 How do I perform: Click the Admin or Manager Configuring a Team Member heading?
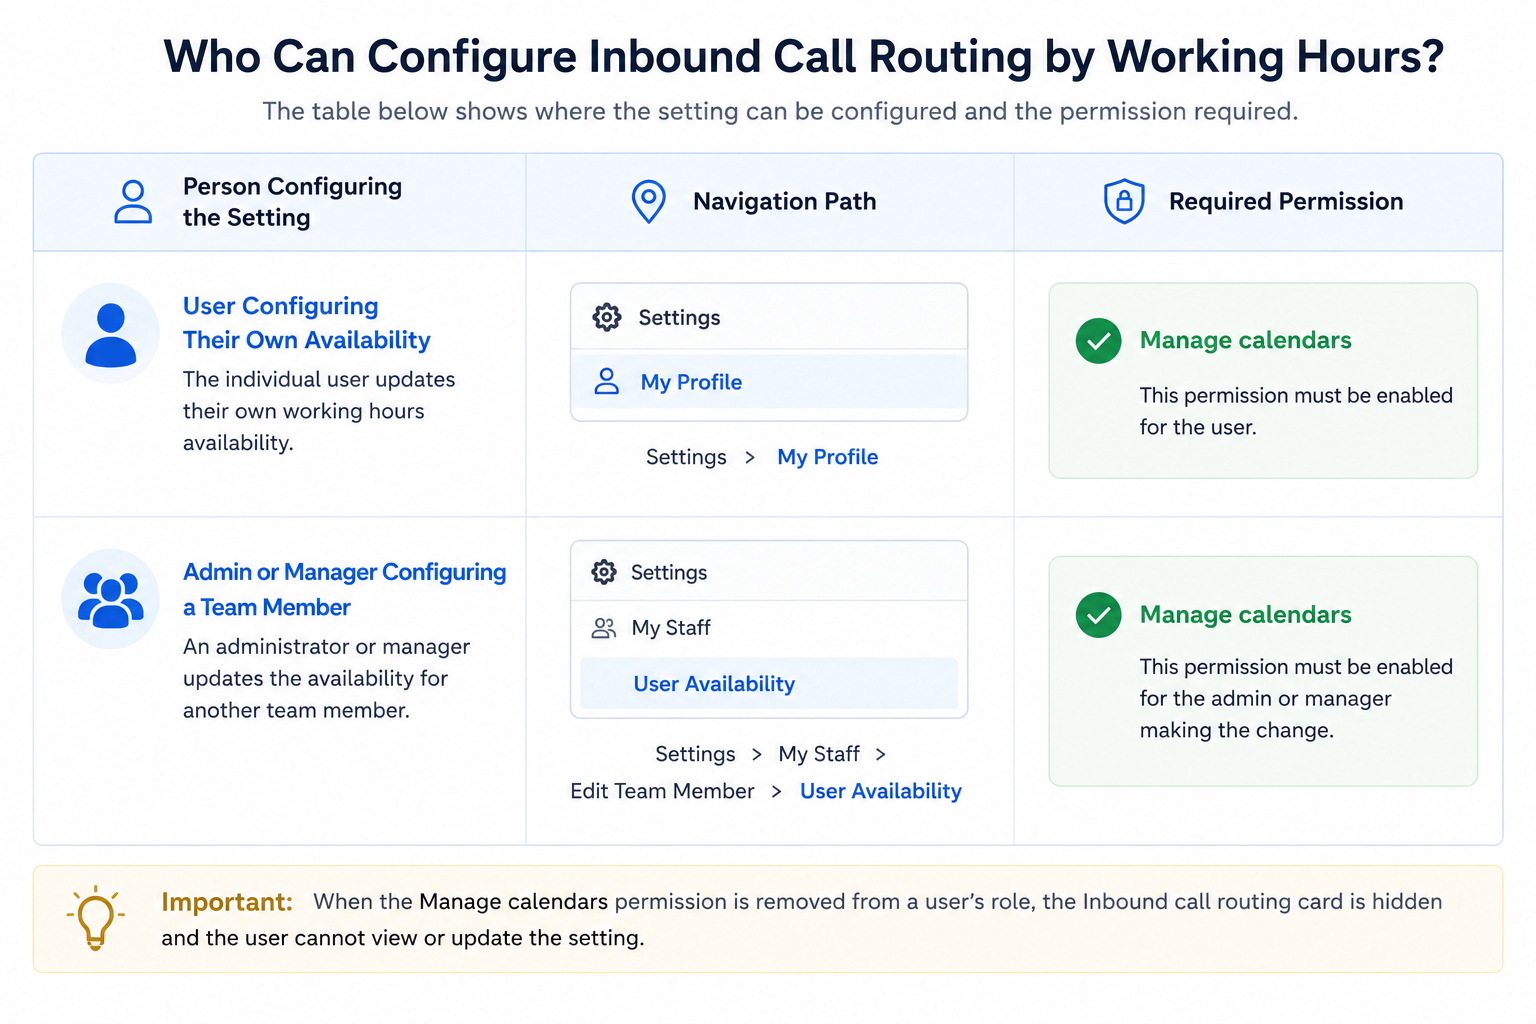344,589
